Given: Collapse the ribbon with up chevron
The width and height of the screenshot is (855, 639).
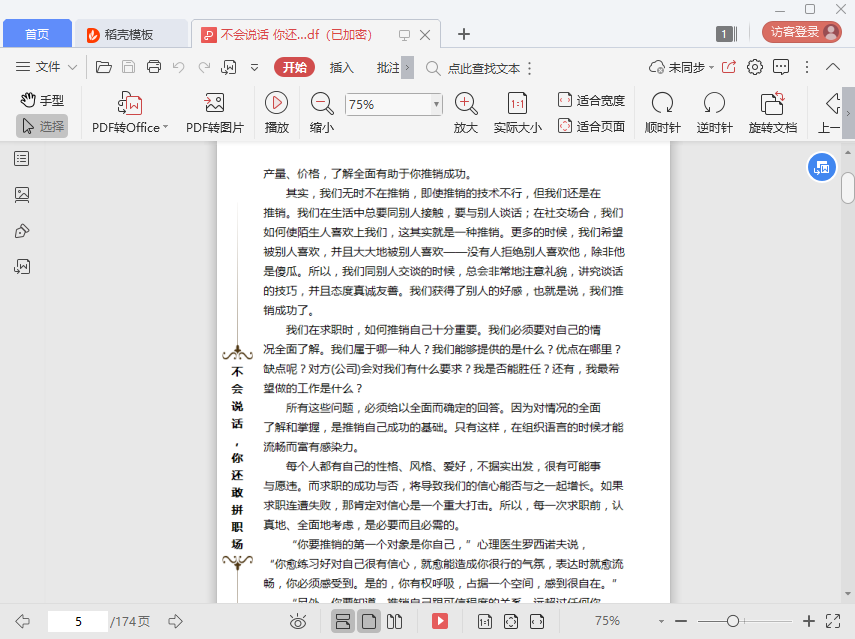Looking at the screenshot, I should point(833,67).
